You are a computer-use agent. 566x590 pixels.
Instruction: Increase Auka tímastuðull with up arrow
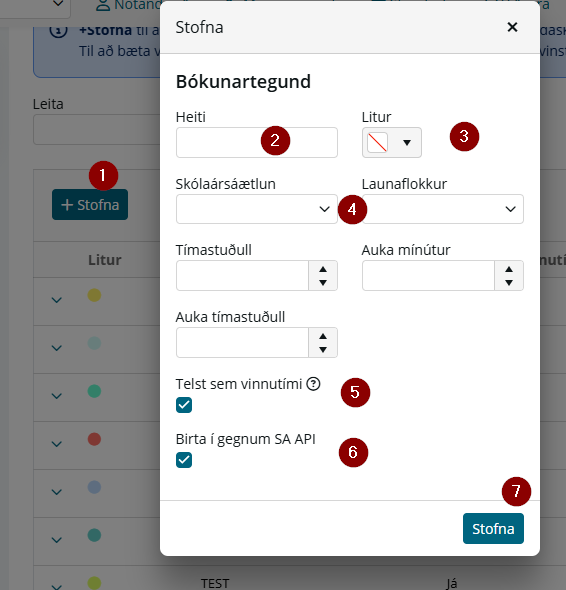click(323, 336)
